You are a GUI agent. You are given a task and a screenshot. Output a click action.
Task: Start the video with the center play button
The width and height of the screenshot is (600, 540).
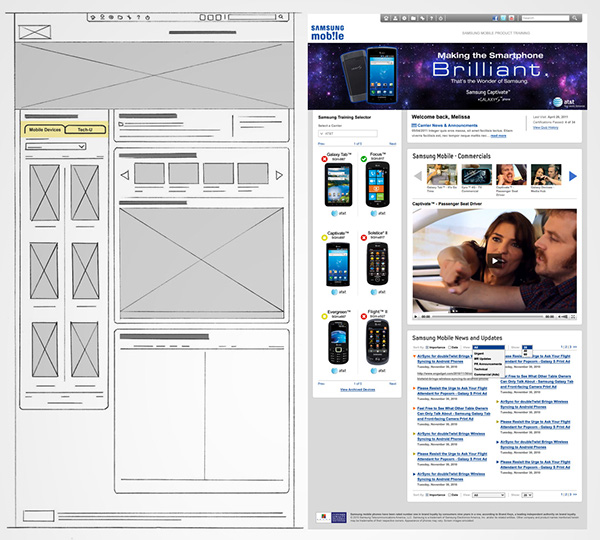pyautogui.click(x=495, y=261)
